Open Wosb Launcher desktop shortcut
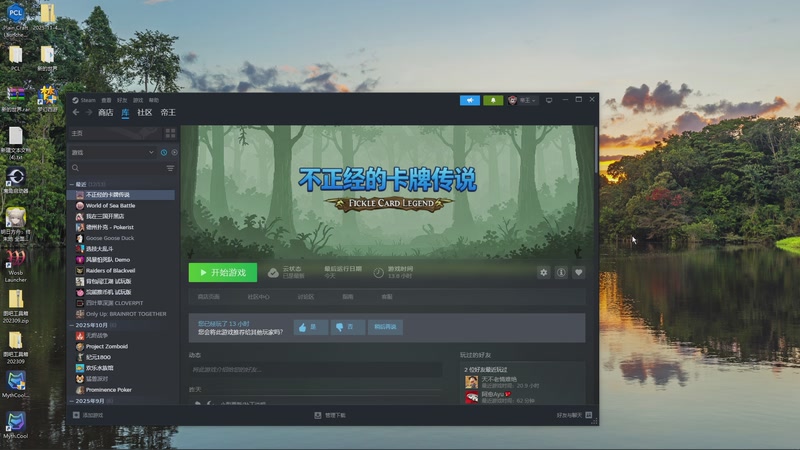Image resolution: width=800 pixels, height=450 pixels. pyautogui.click(x=15, y=266)
